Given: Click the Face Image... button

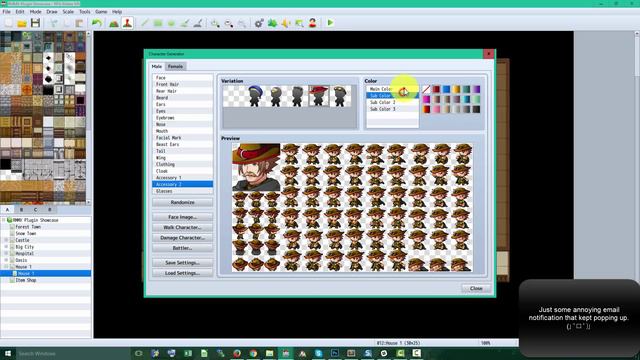Looking at the screenshot, I should pyautogui.click(x=182, y=217).
